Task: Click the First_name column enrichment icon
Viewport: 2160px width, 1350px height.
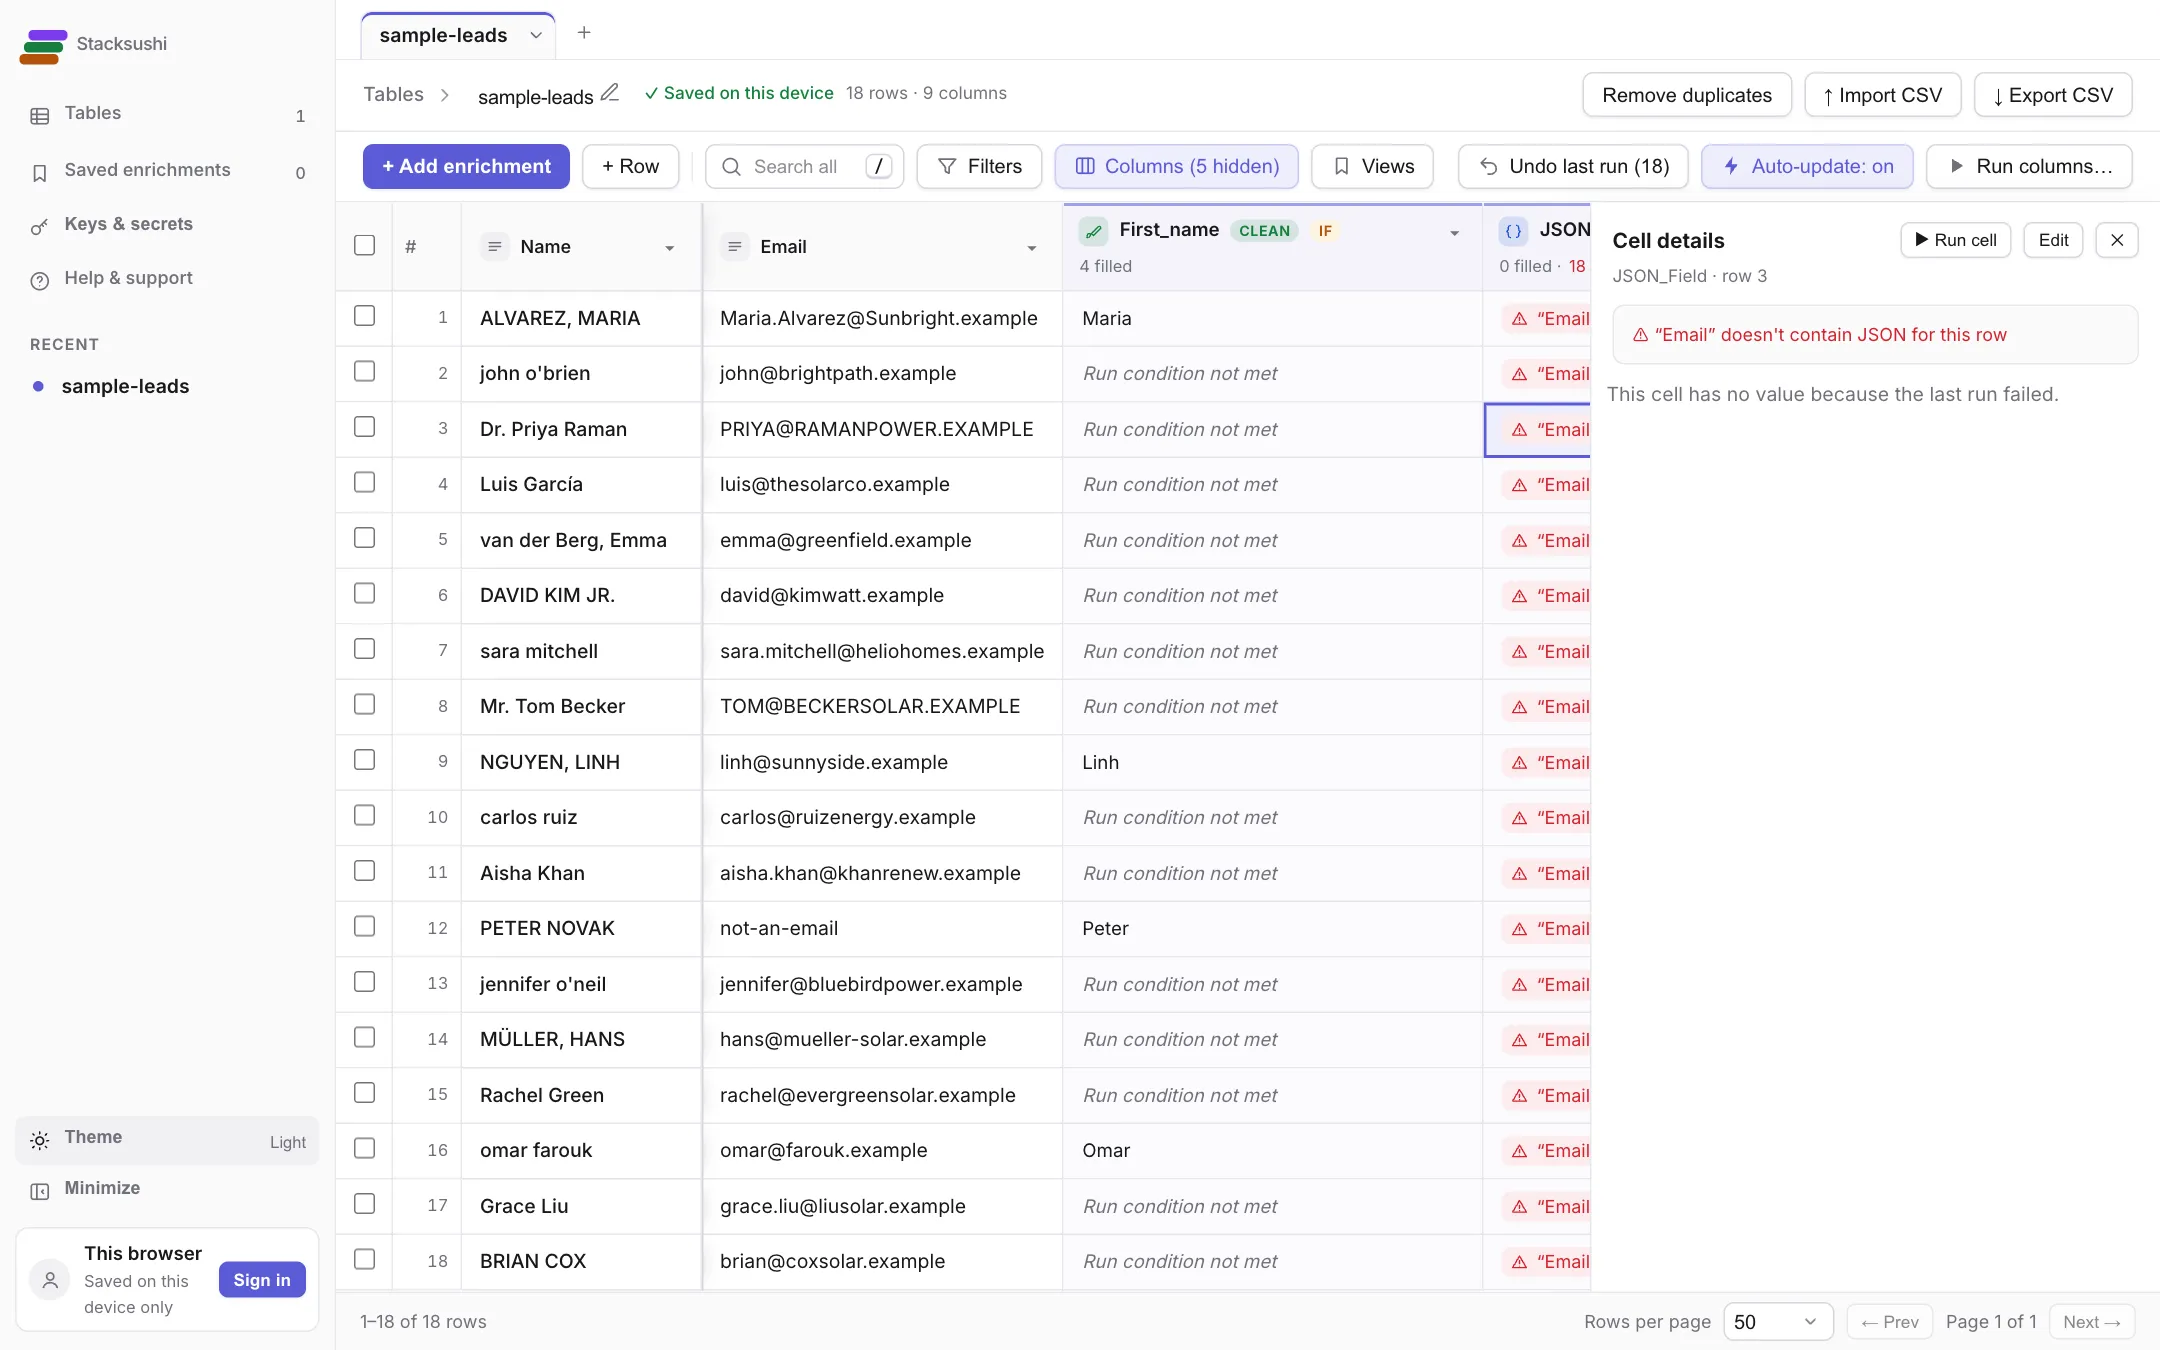Action: click(x=1094, y=231)
